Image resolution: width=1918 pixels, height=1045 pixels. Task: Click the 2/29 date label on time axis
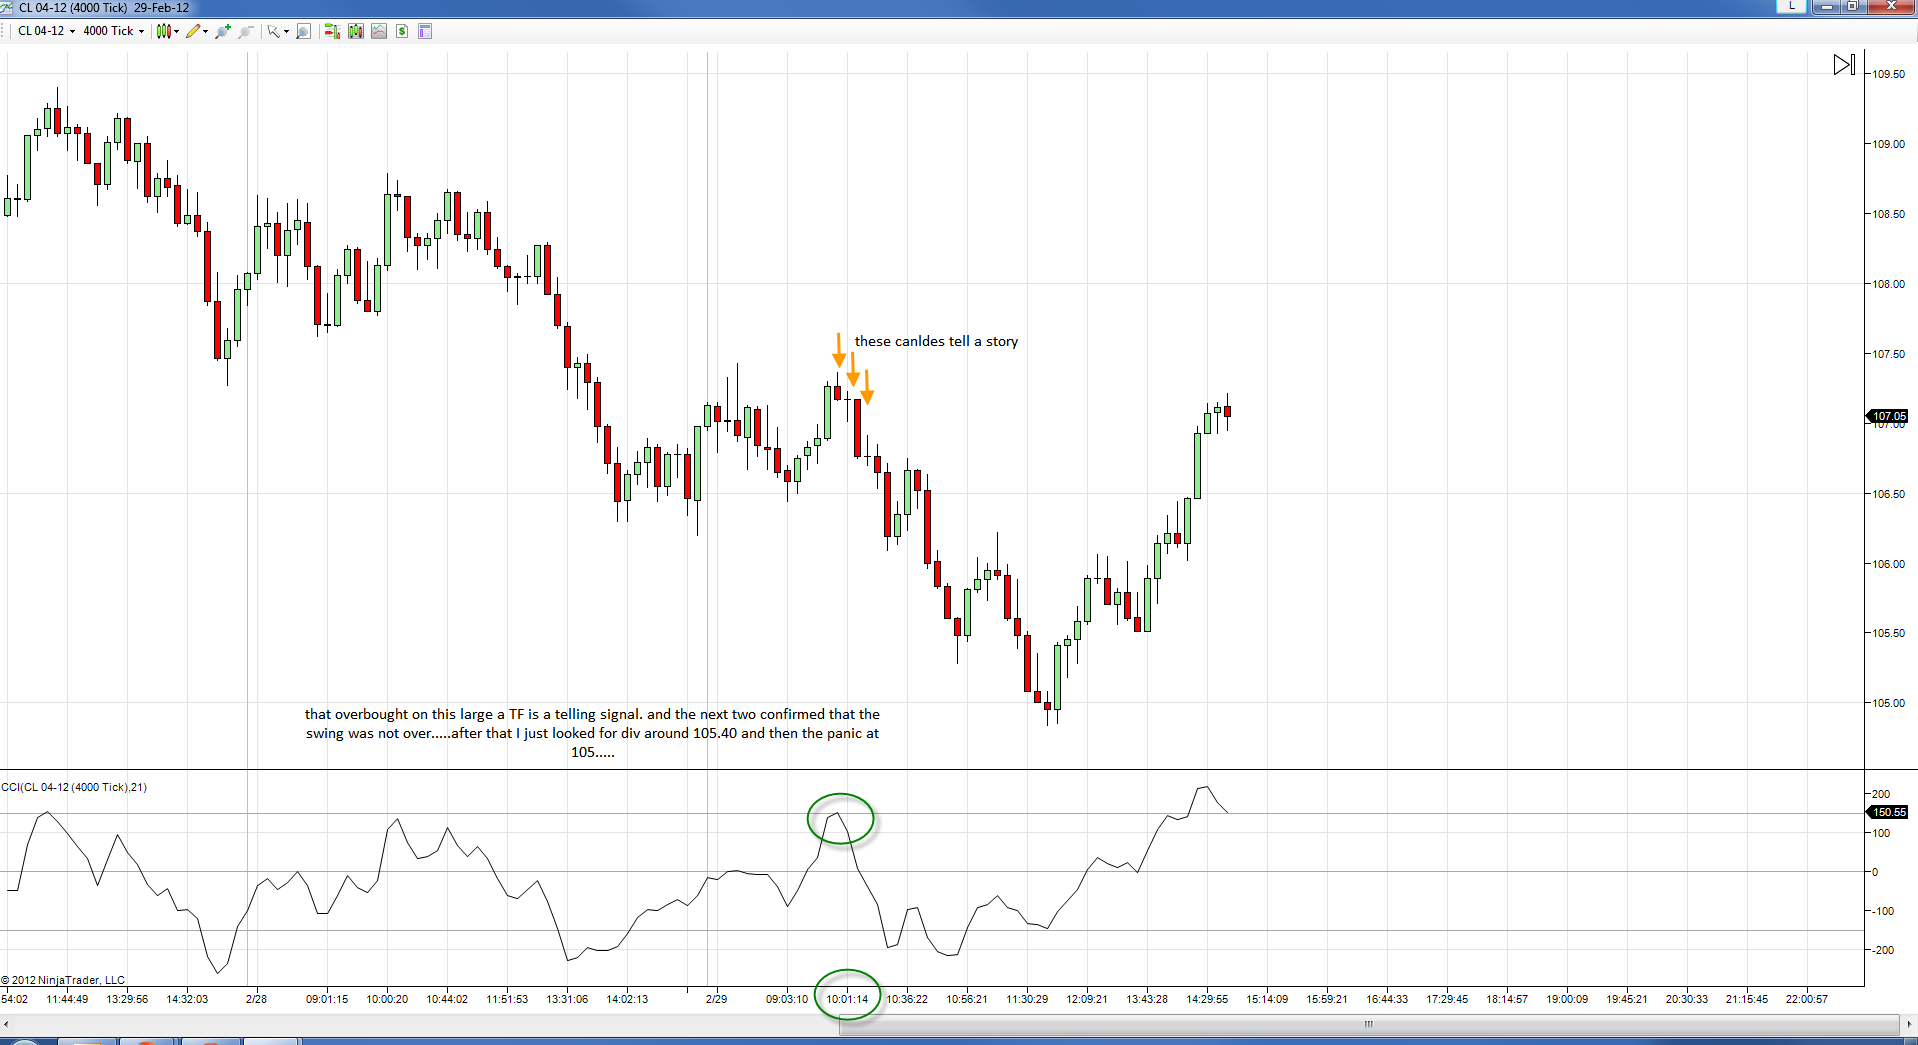click(717, 999)
